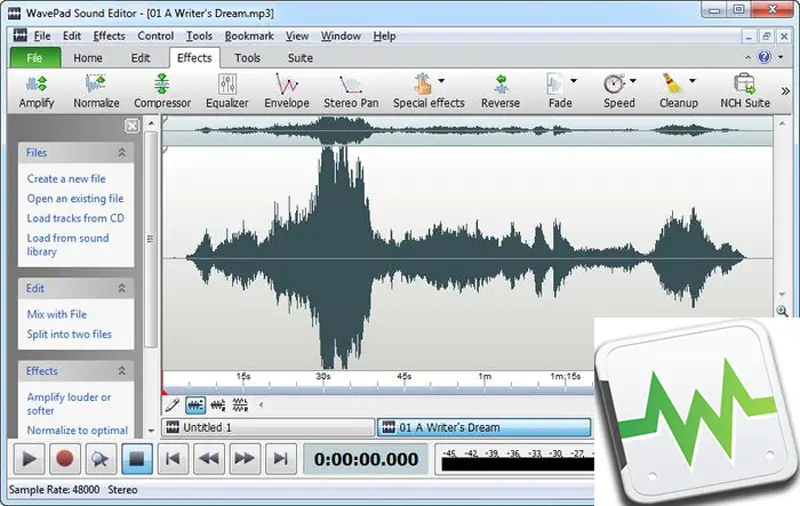Switch to the Tools ribbon tab

tap(247, 58)
